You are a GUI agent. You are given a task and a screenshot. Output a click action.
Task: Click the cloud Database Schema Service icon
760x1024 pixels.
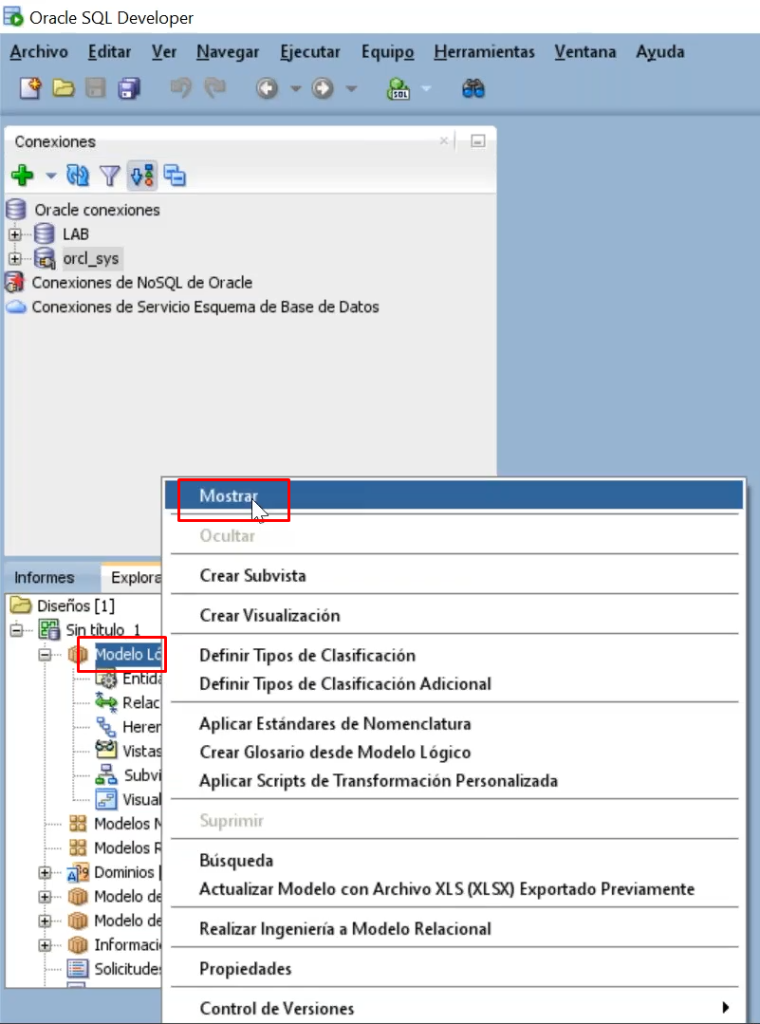tap(16, 306)
